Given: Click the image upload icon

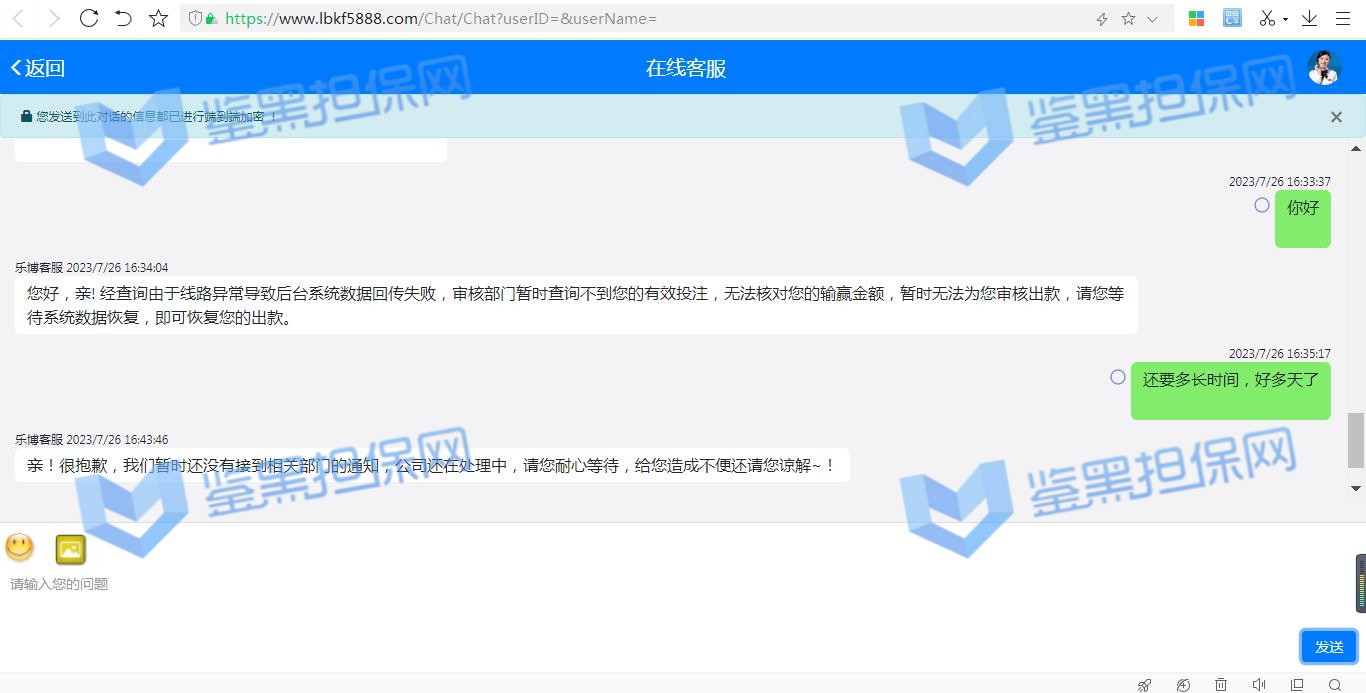Looking at the screenshot, I should coord(70,549).
